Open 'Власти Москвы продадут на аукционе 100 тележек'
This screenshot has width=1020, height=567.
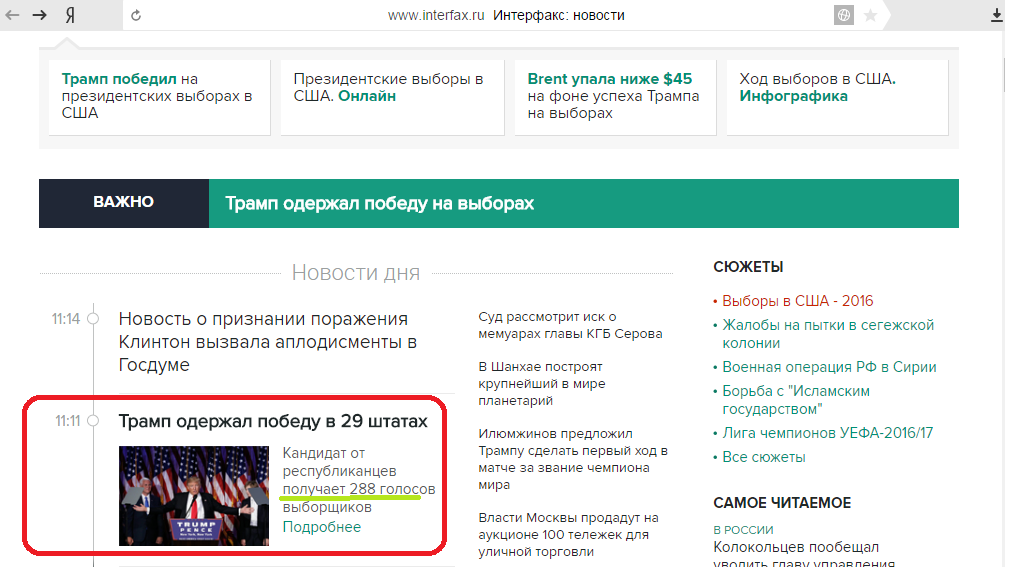coord(569,534)
